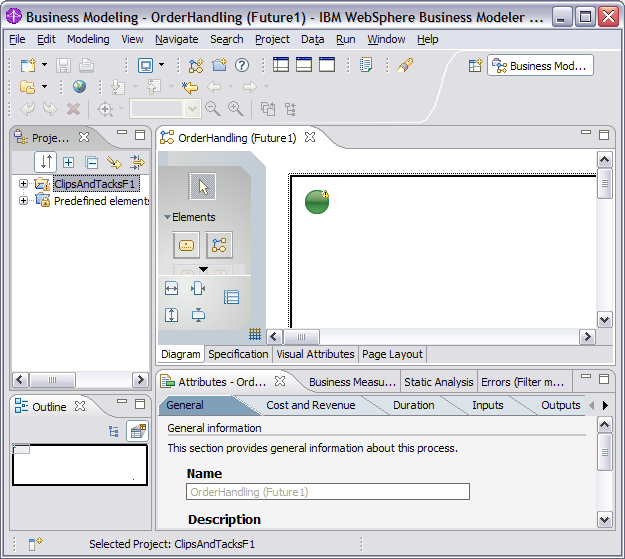Open dropdown beside the folder import icon
Screen dimensions: 625x559
click(44, 87)
